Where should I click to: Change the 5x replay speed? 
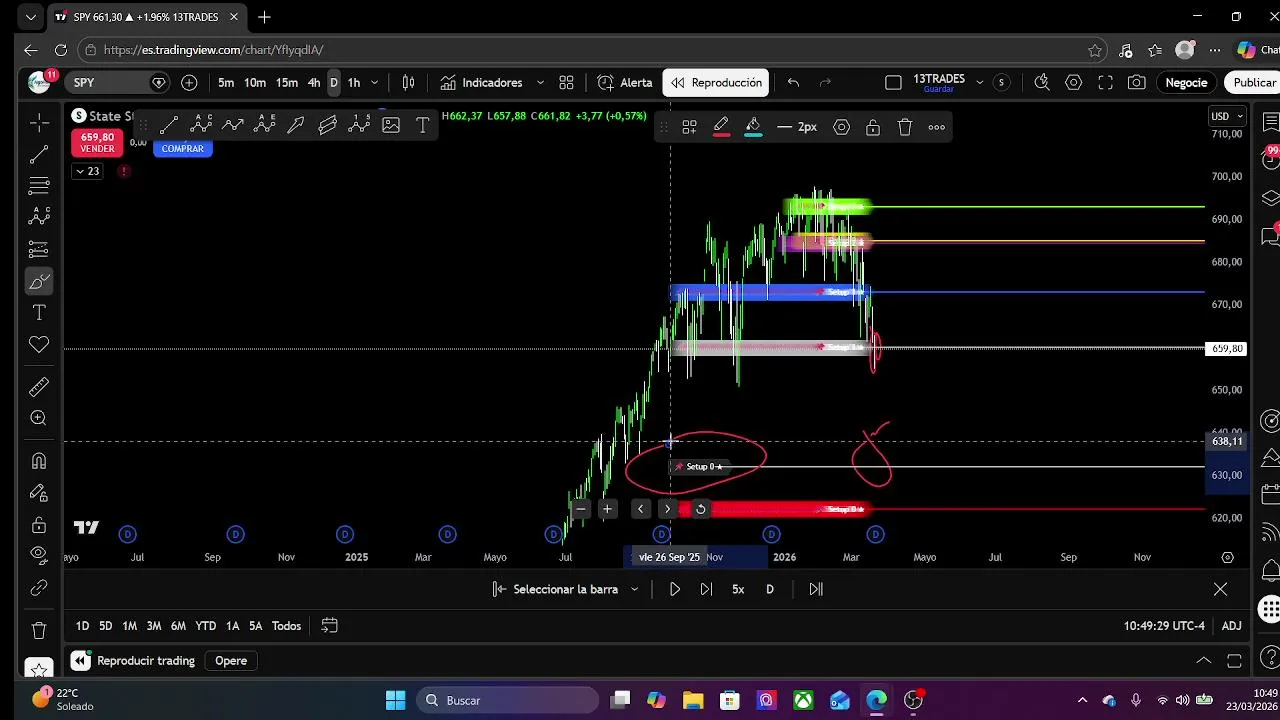point(738,590)
